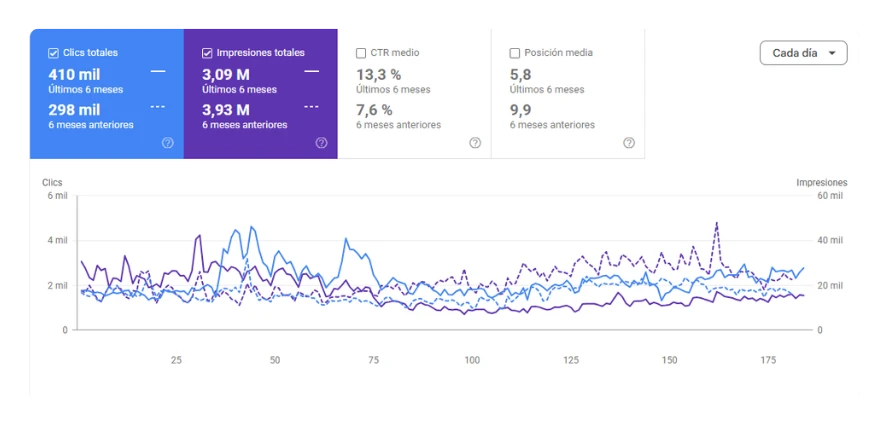Select the 298 mil previous clicks value
892x438 pixels.
point(75,110)
